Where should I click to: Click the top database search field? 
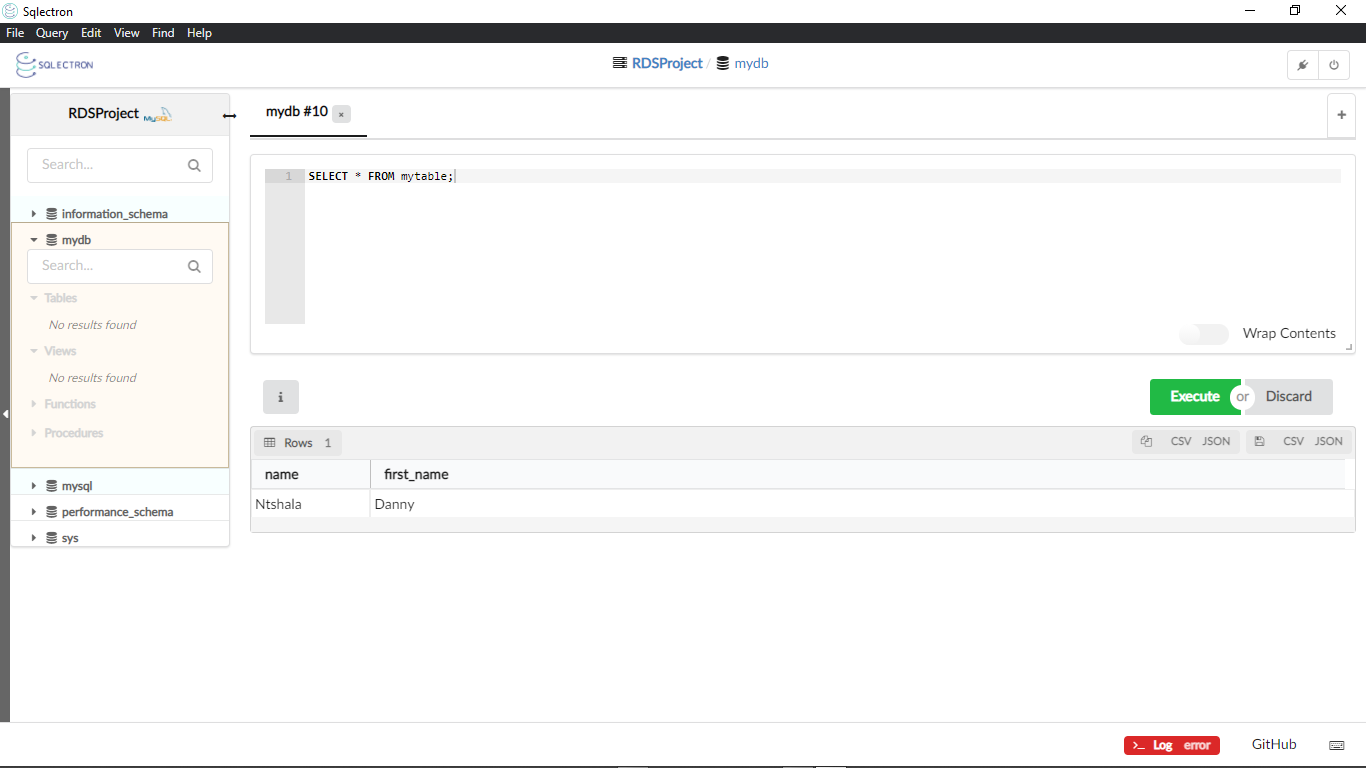(110, 165)
